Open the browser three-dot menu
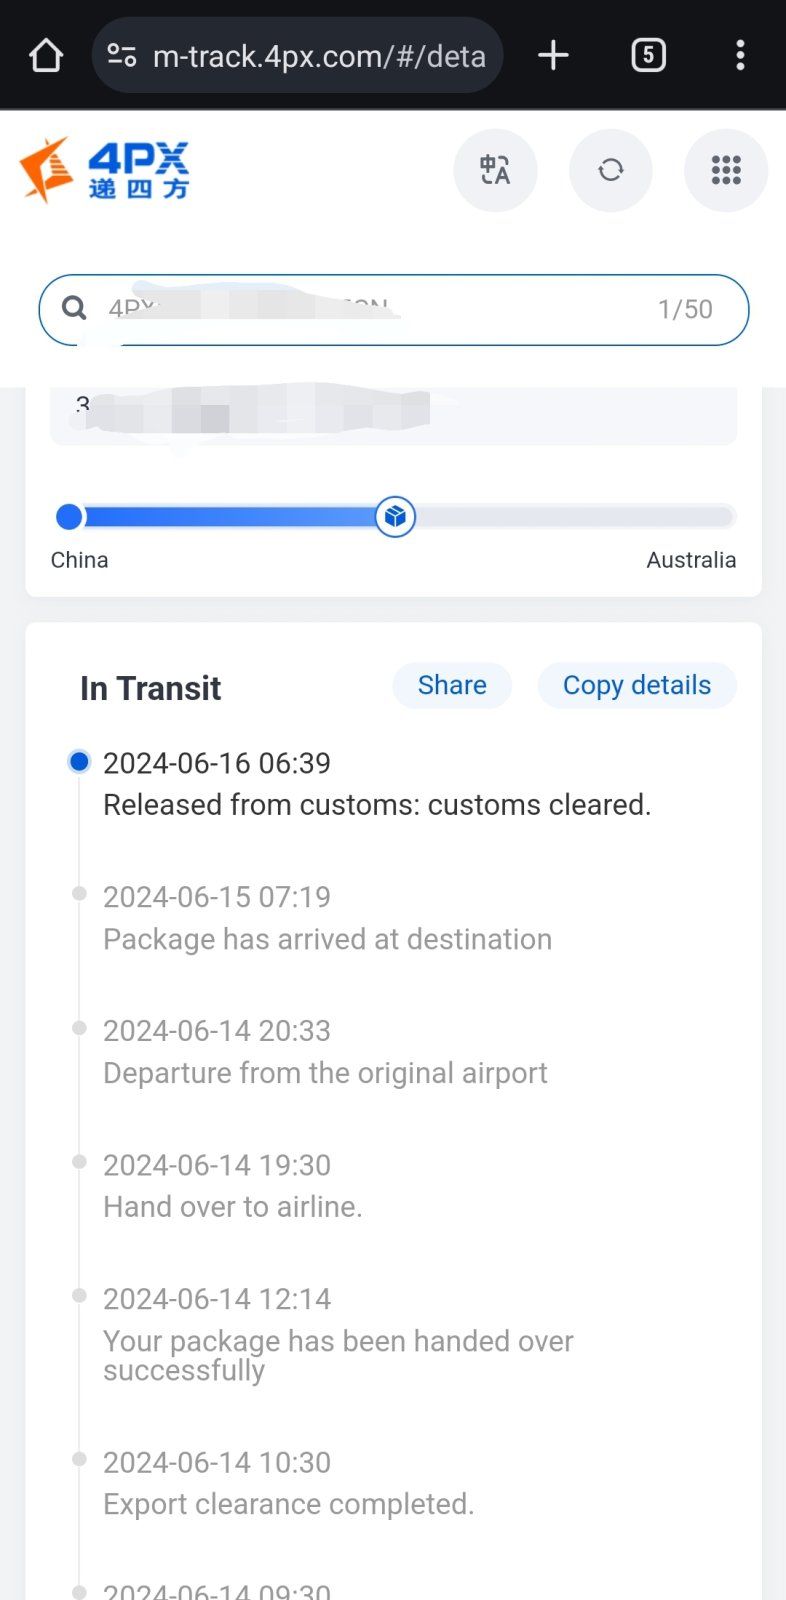The image size is (786, 1600). [740, 55]
